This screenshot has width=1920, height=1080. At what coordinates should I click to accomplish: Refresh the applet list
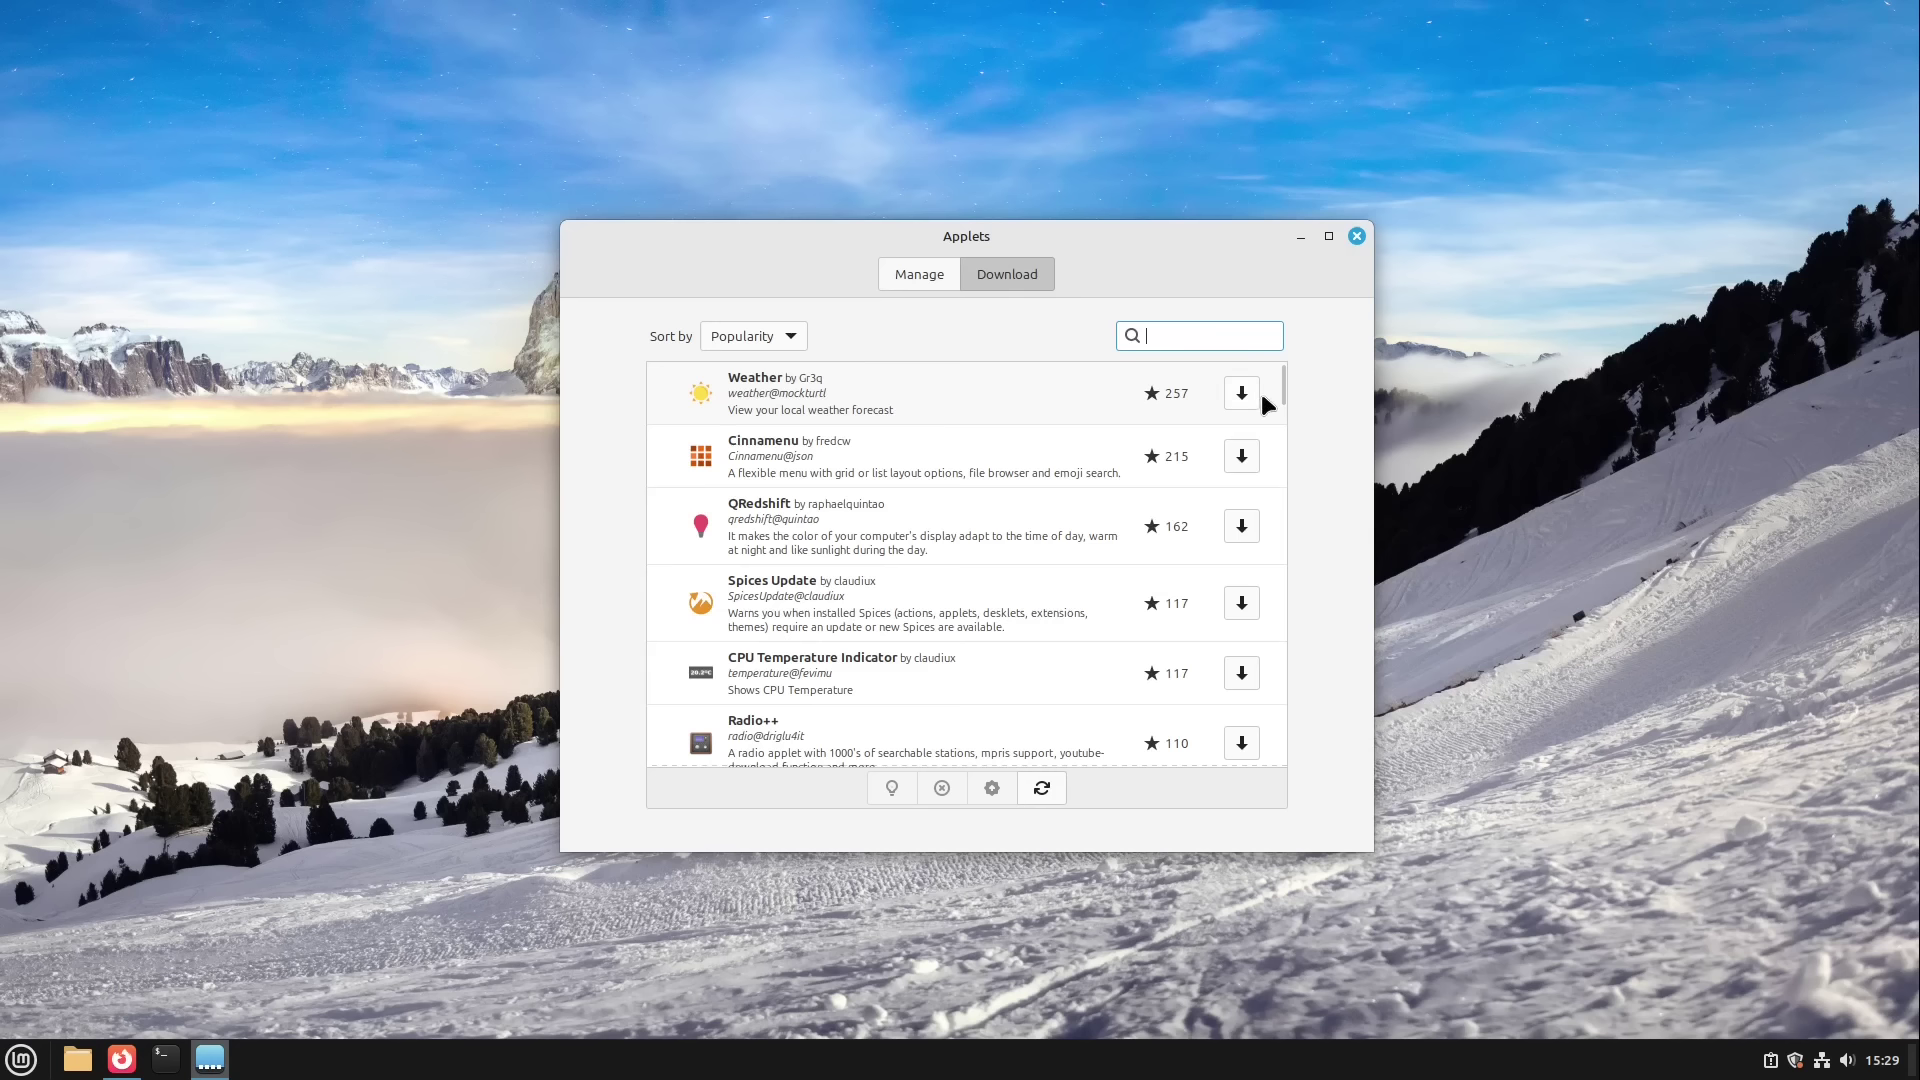[x=1041, y=788]
